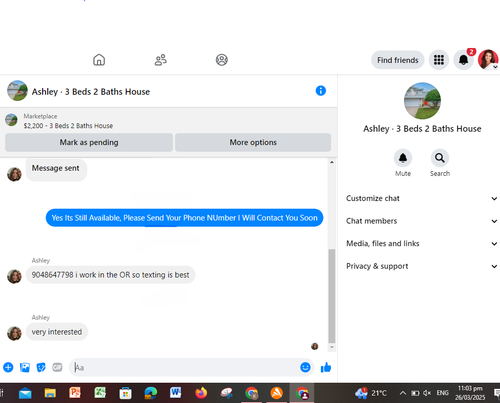Screen dimensions: 500x403
Task: Click the message with phone number 9048647798
Action: [110, 275]
